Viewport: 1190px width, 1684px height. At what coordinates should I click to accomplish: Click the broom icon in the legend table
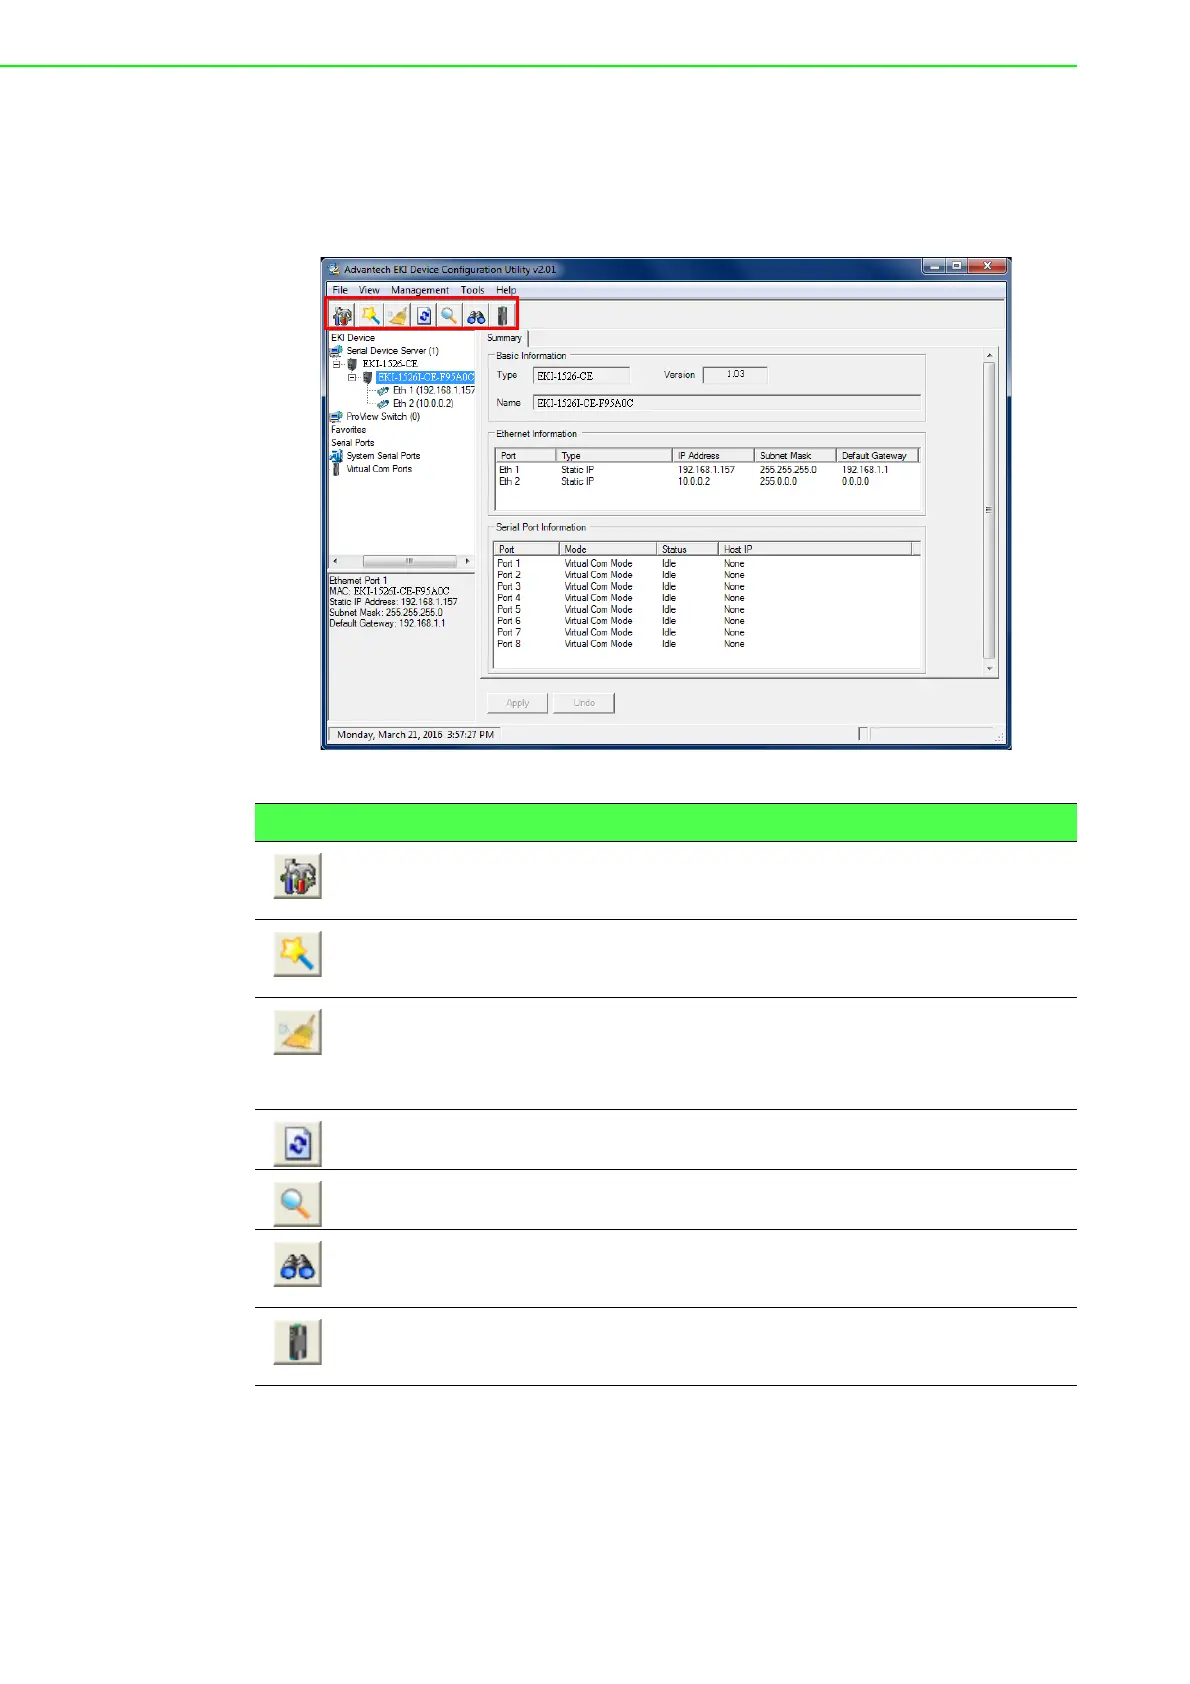point(298,1032)
